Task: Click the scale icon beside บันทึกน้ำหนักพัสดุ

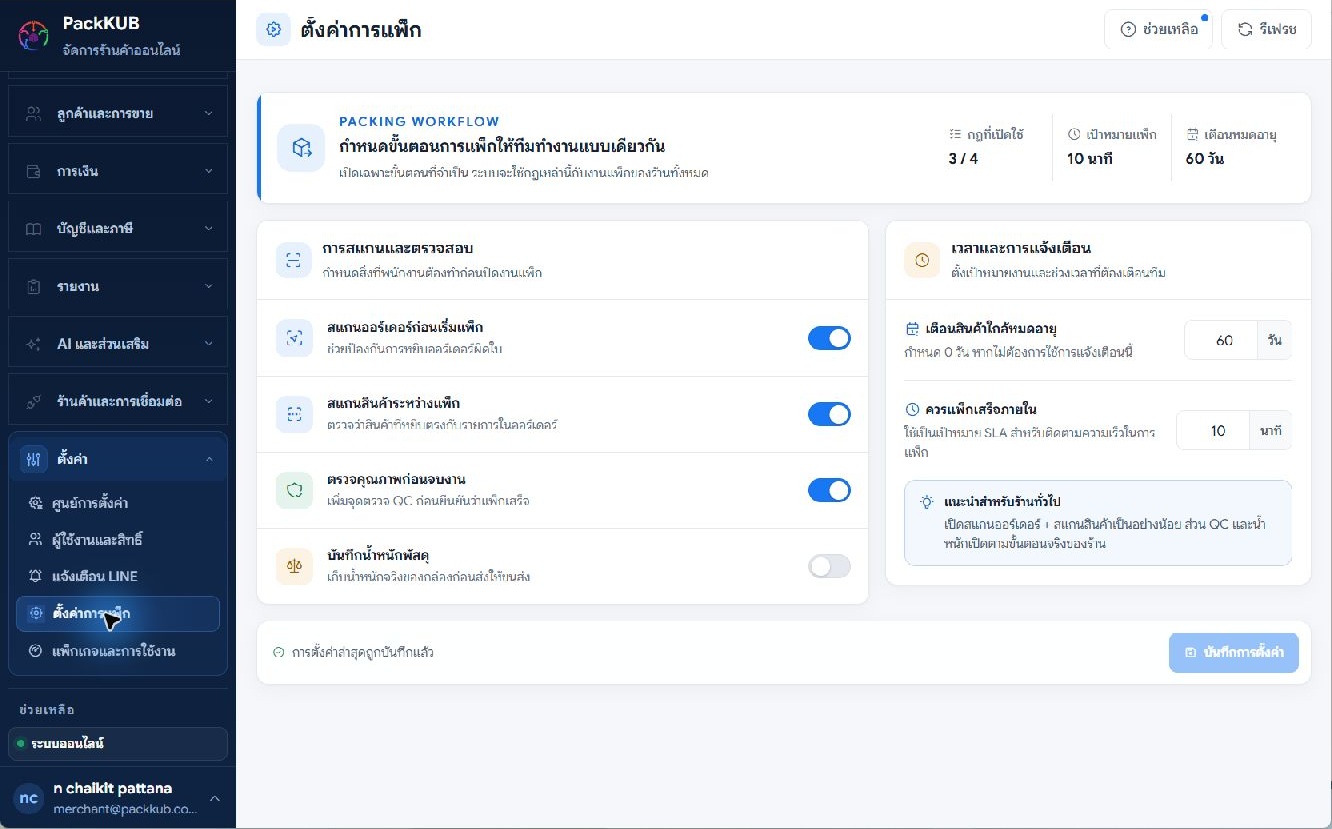Action: click(294, 566)
